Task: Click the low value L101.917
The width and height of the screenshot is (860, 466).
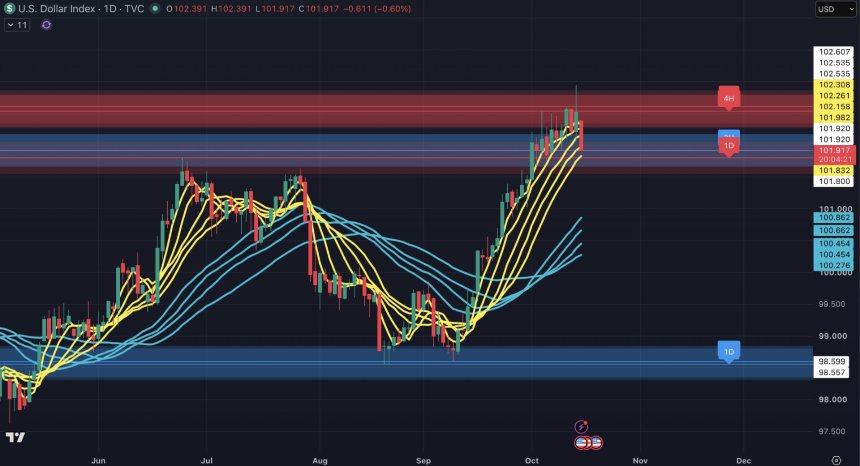Action: (275, 9)
